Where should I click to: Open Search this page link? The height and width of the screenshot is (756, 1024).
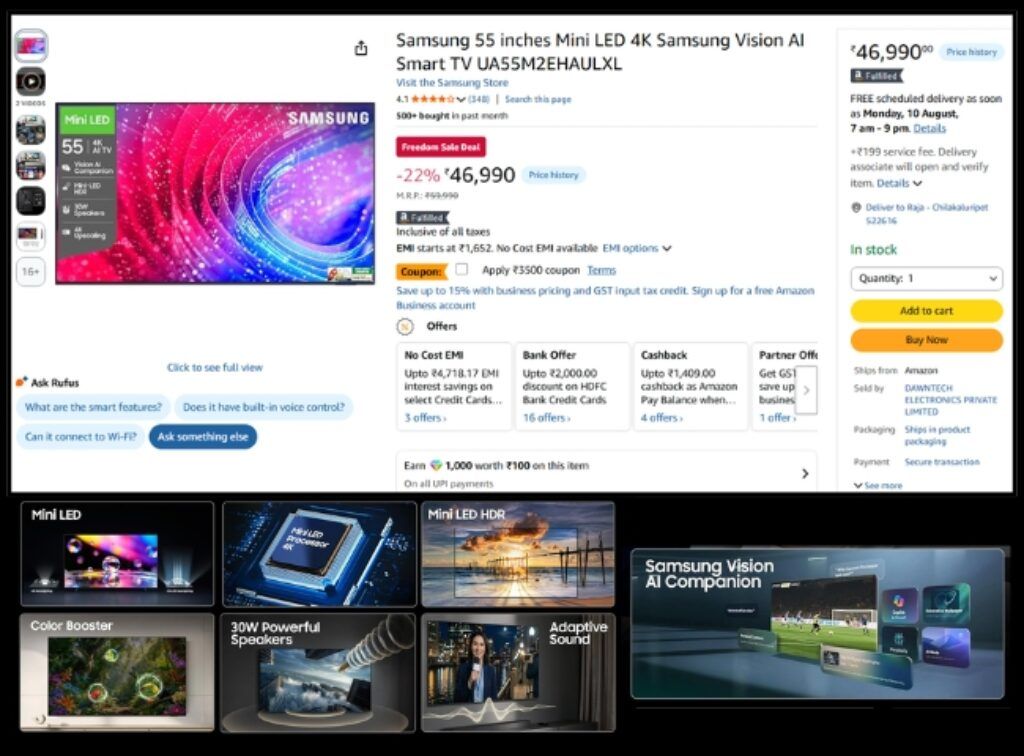pyautogui.click(x=537, y=99)
